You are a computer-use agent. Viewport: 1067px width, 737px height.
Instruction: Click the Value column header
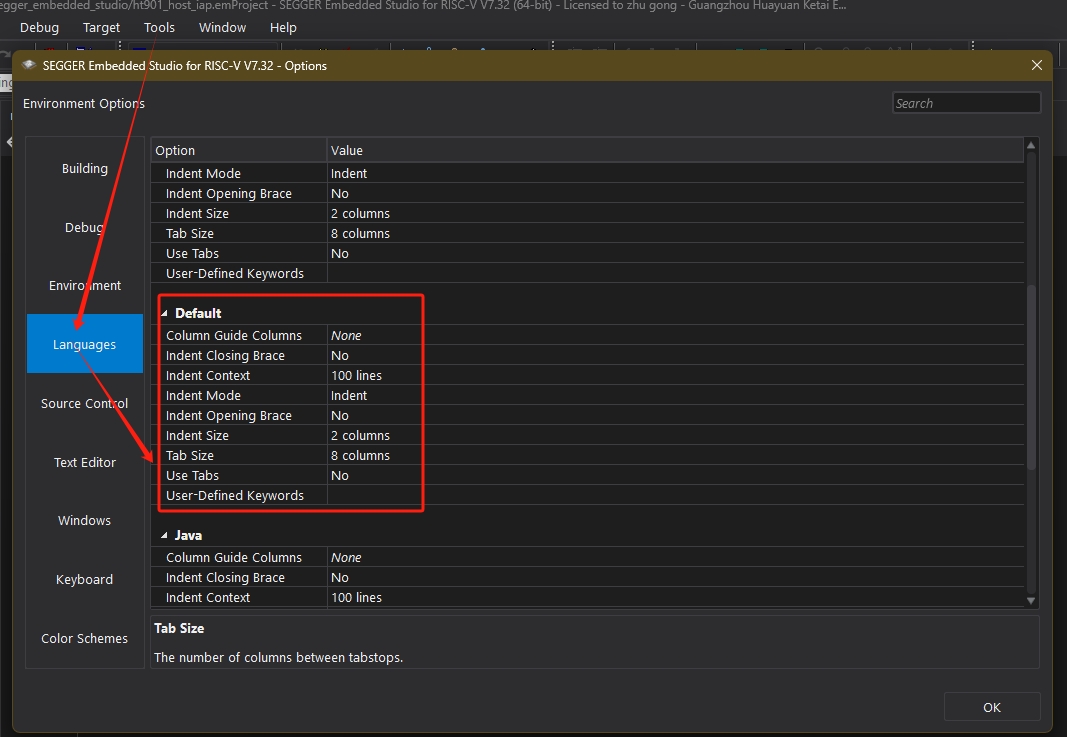675,150
